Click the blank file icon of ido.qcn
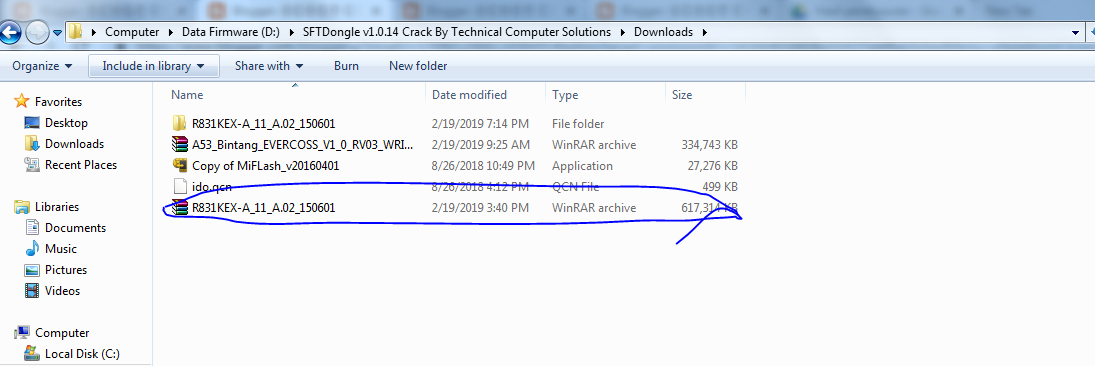 (180, 186)
